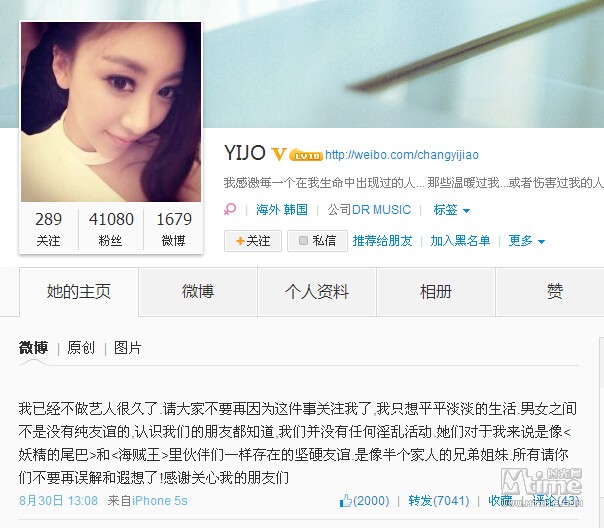The height and width of the screenshot is (528, 604).
Task: Expand the 更多 more menu
Action: click(526, 241)
